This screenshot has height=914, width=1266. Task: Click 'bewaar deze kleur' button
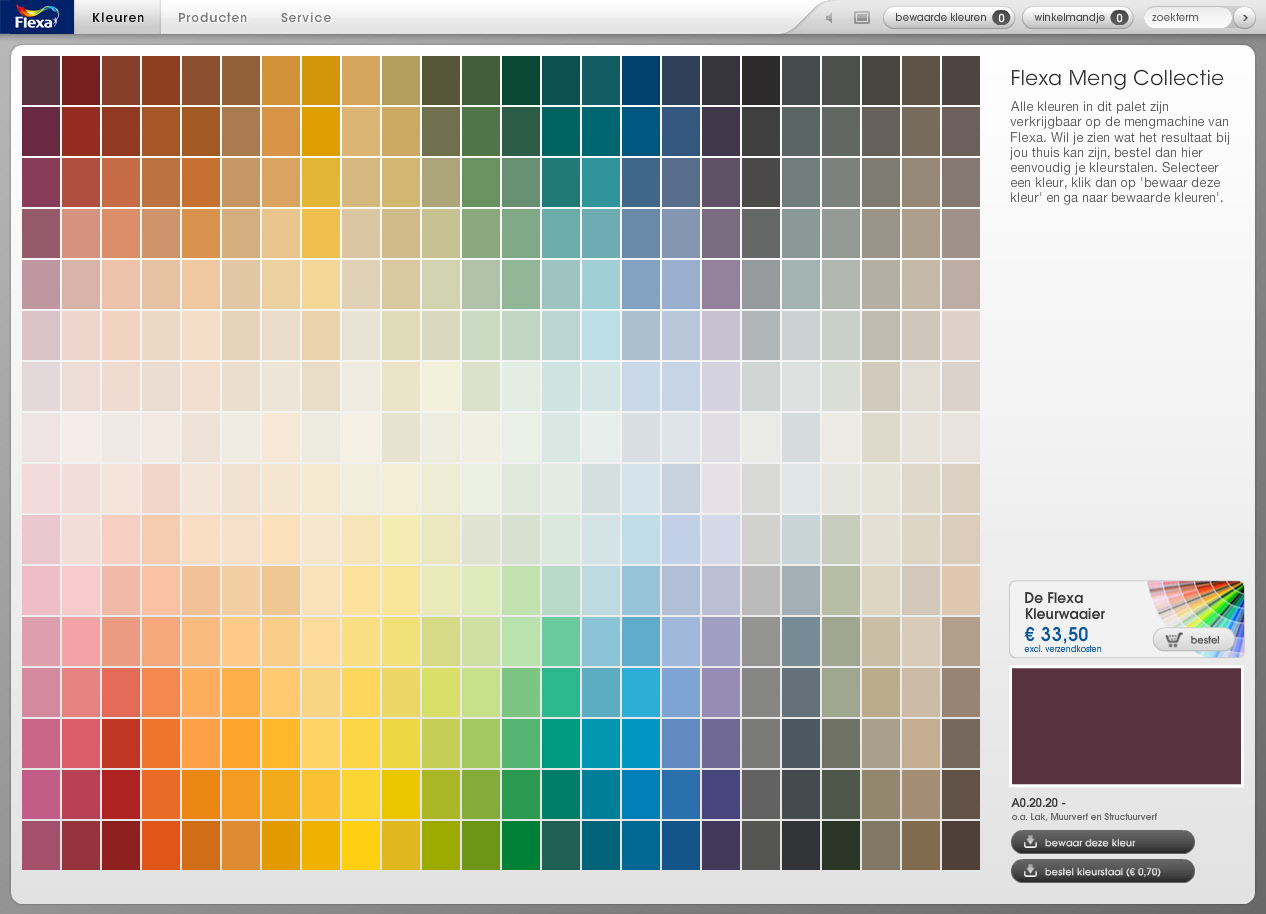[x=1103, y=842]
